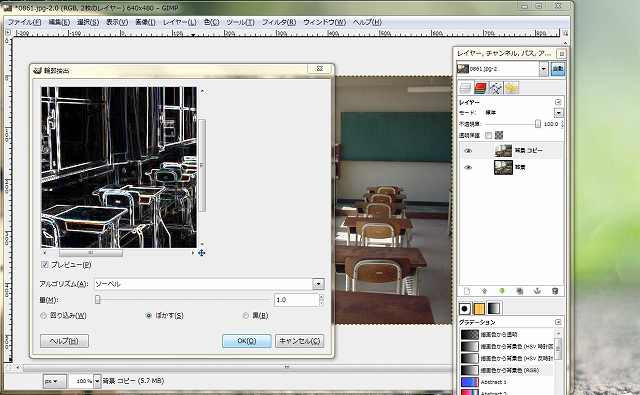
Task: Open the Tools (ツール) menu
Action: [240, 22]
